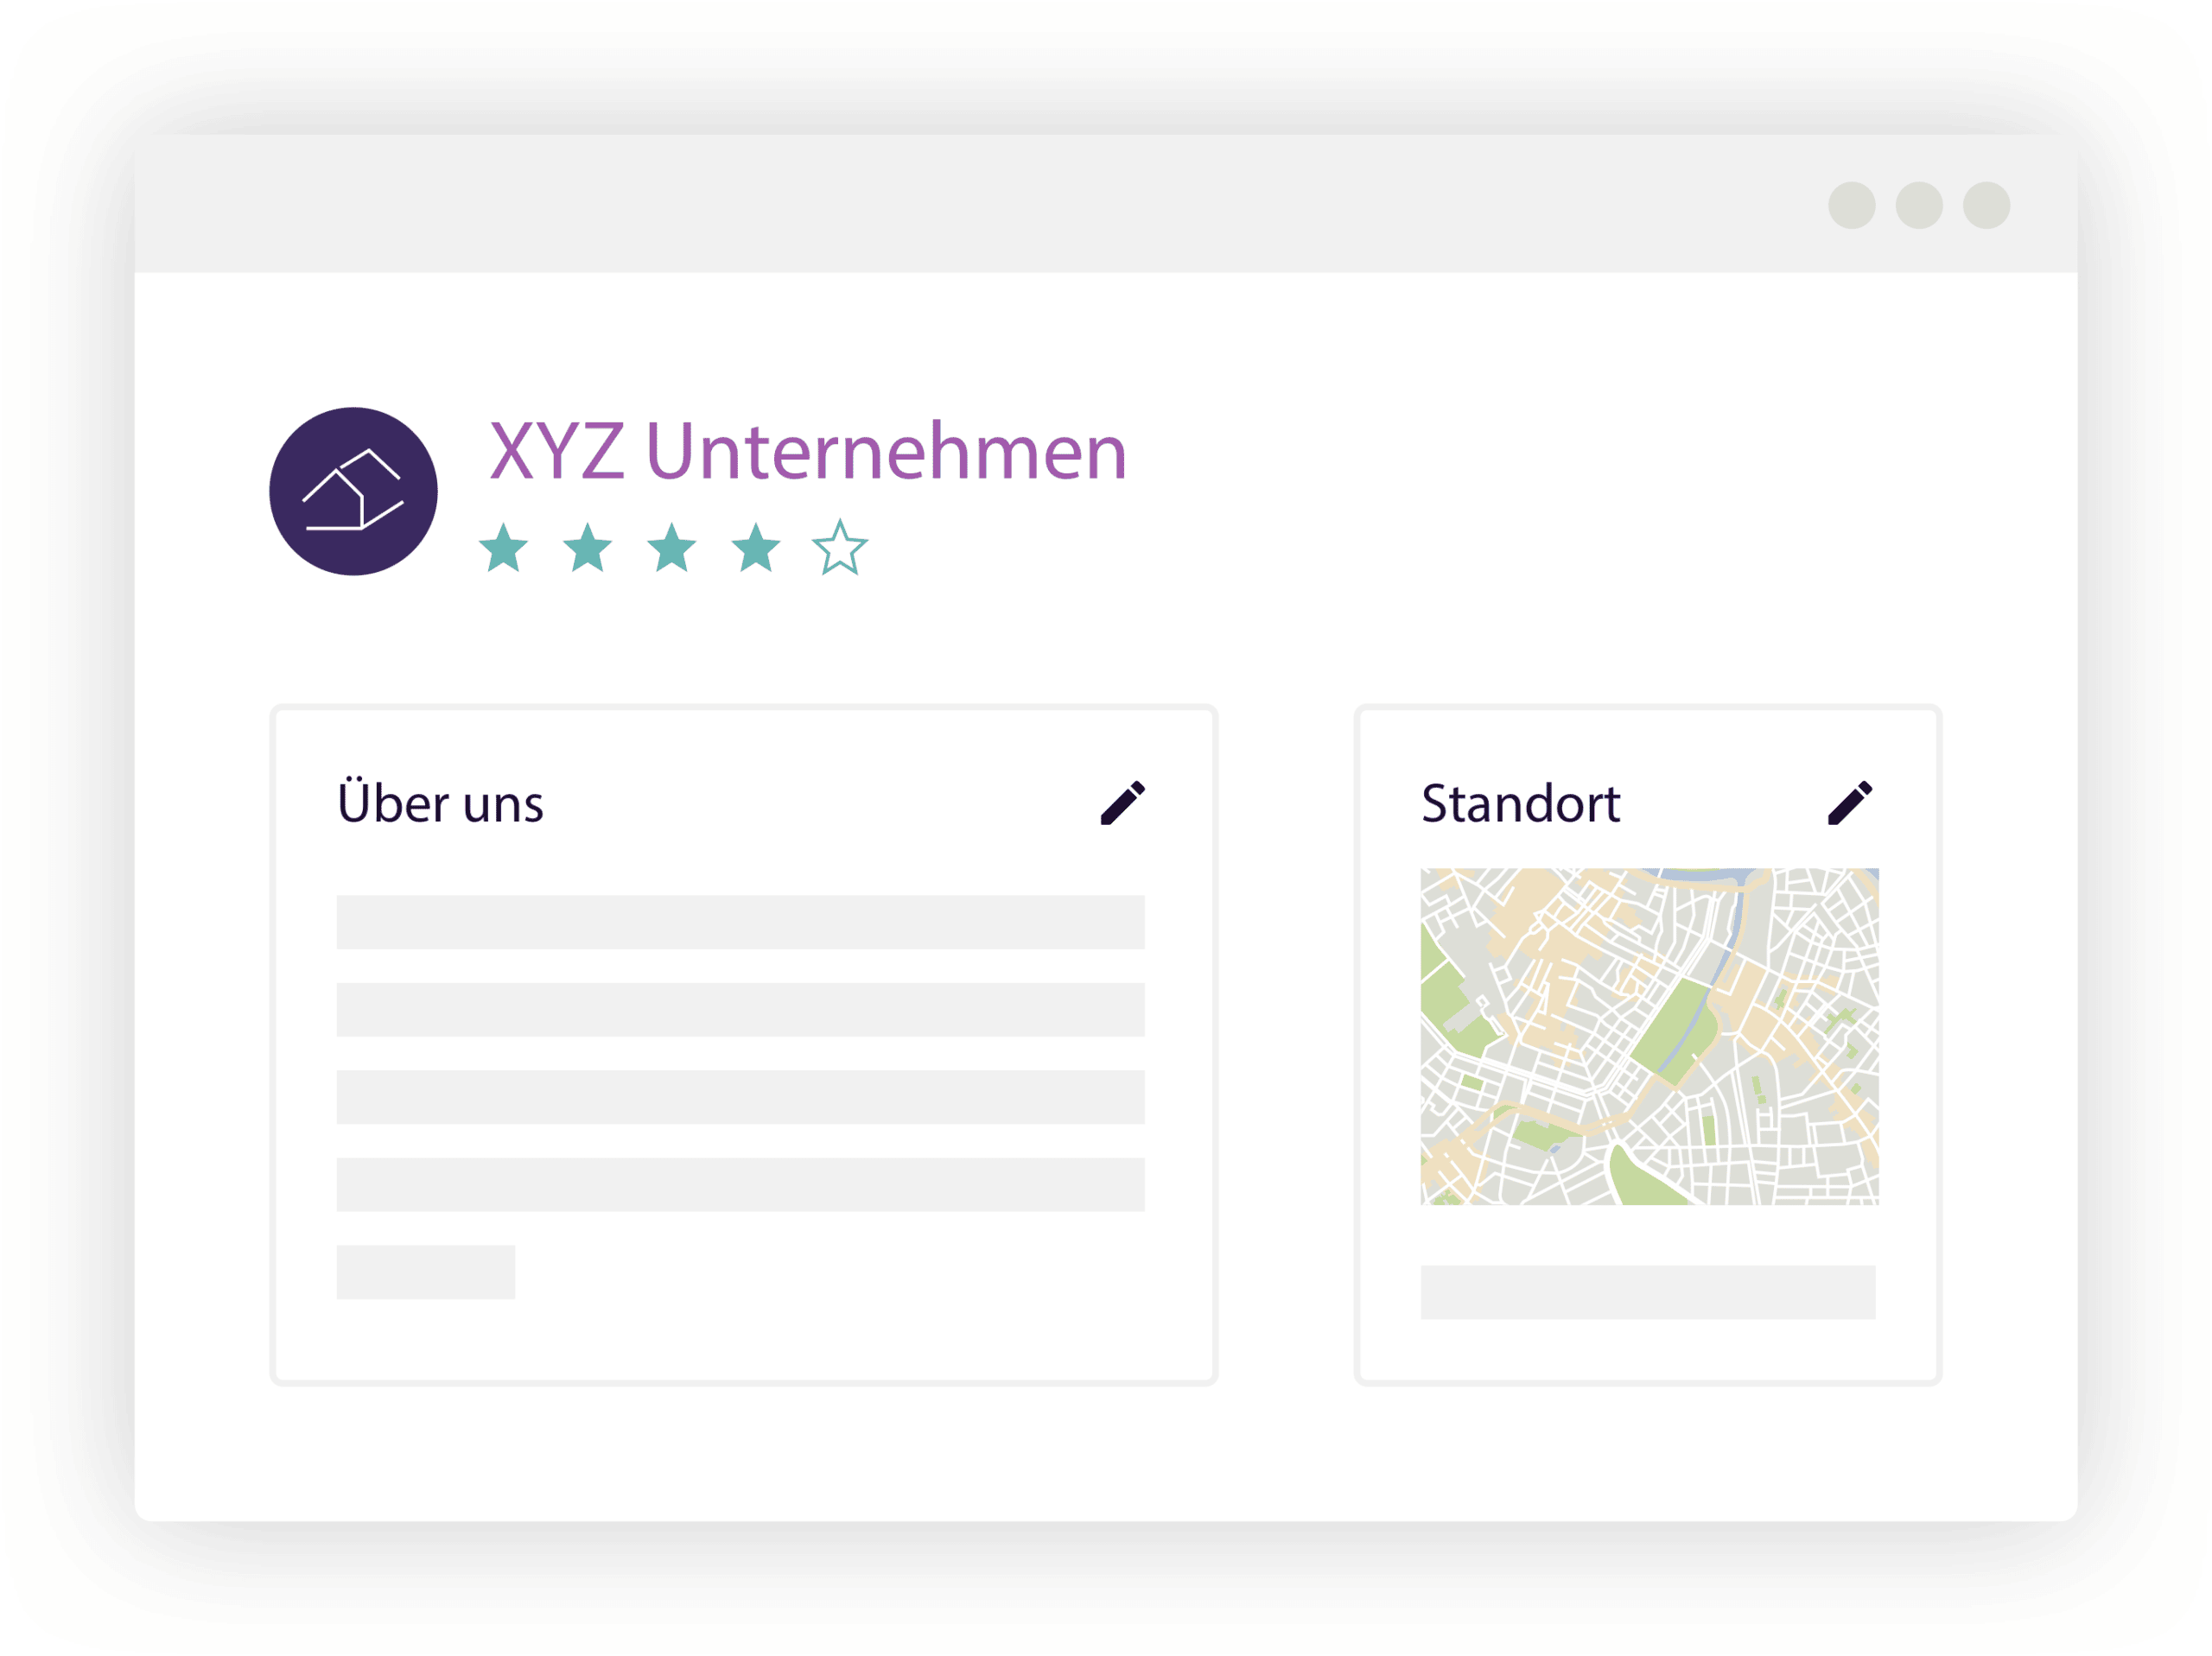This screenshot has height=1656, width=2212.
Task: Select the second rating star
Action: (587, 547)
